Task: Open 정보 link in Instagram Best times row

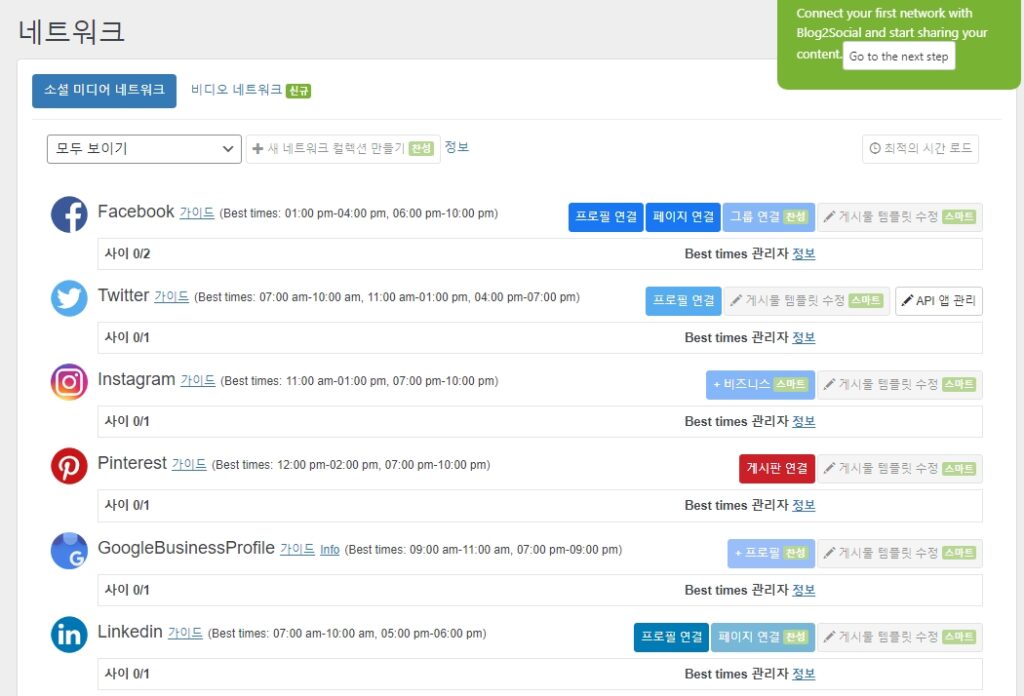Action: click(x=804, y=422)
